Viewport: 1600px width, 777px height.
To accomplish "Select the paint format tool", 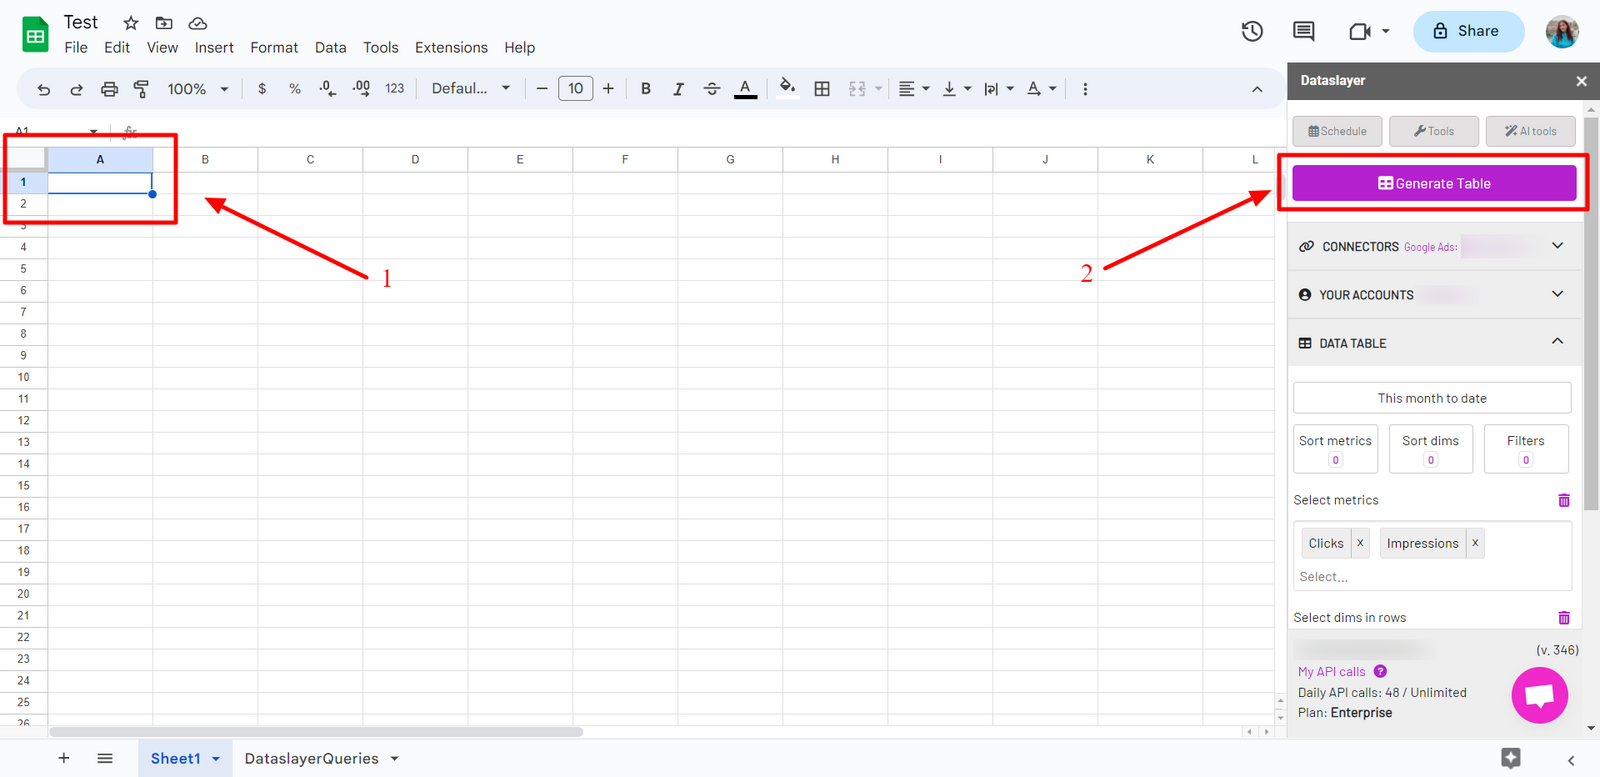I will click(x=141, y=89).
